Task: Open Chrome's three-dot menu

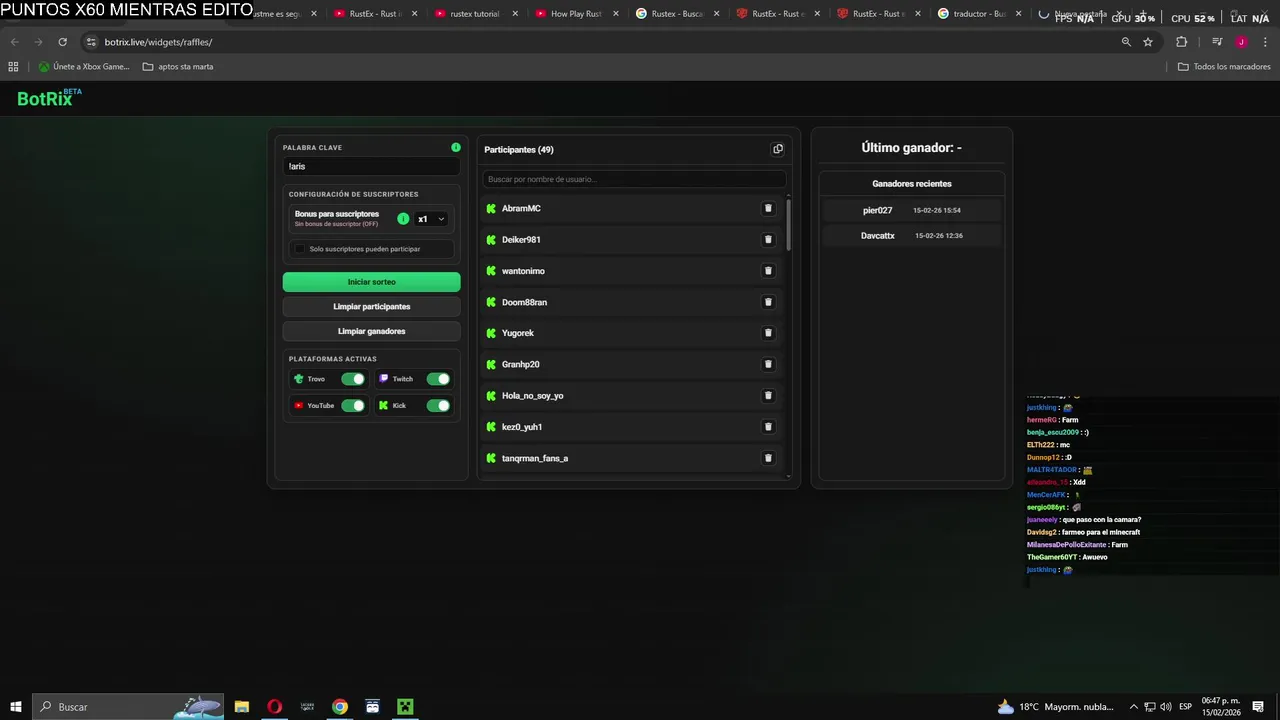Action: click(1265, 42)
